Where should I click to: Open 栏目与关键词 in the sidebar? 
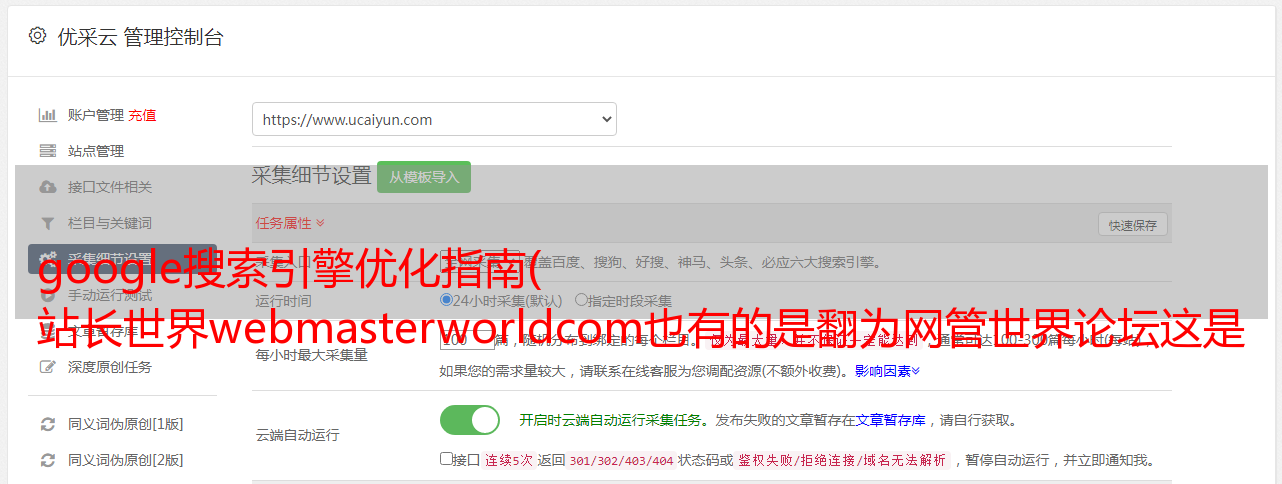[x=110, y=223]
